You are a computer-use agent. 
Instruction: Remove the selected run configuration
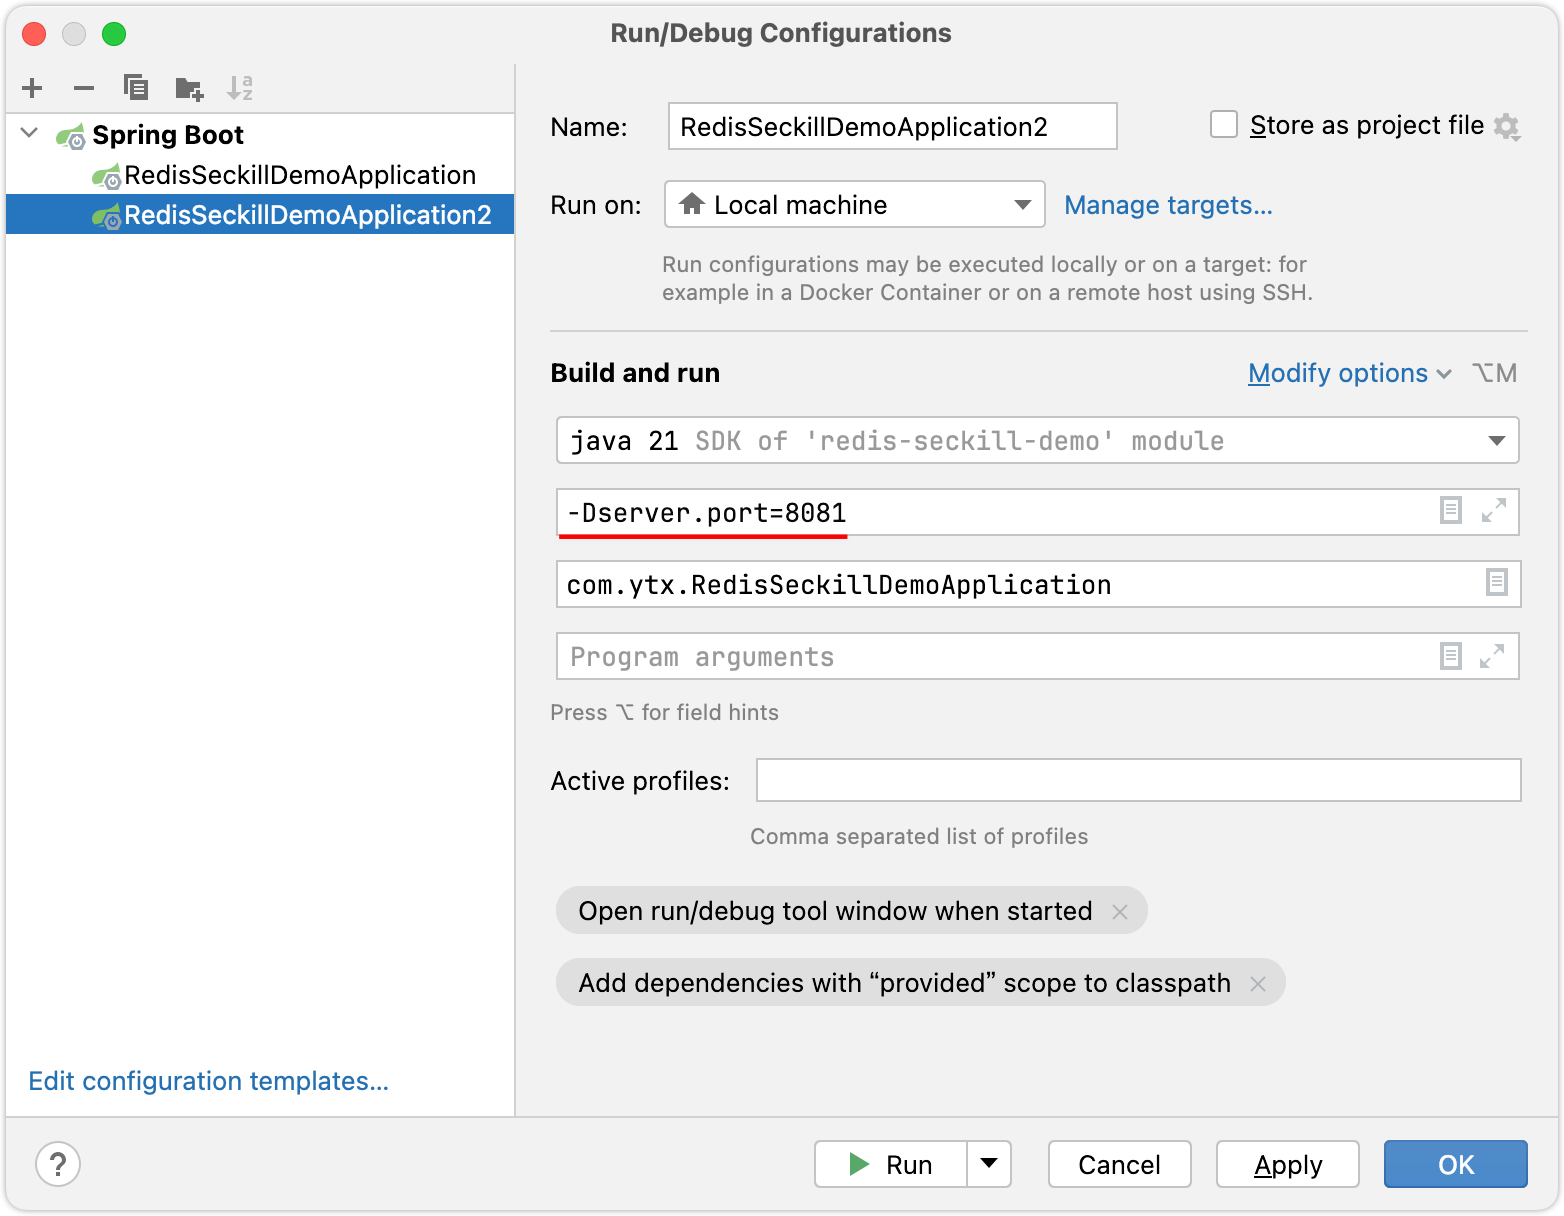pyautogui.click(x=84, y=88)
